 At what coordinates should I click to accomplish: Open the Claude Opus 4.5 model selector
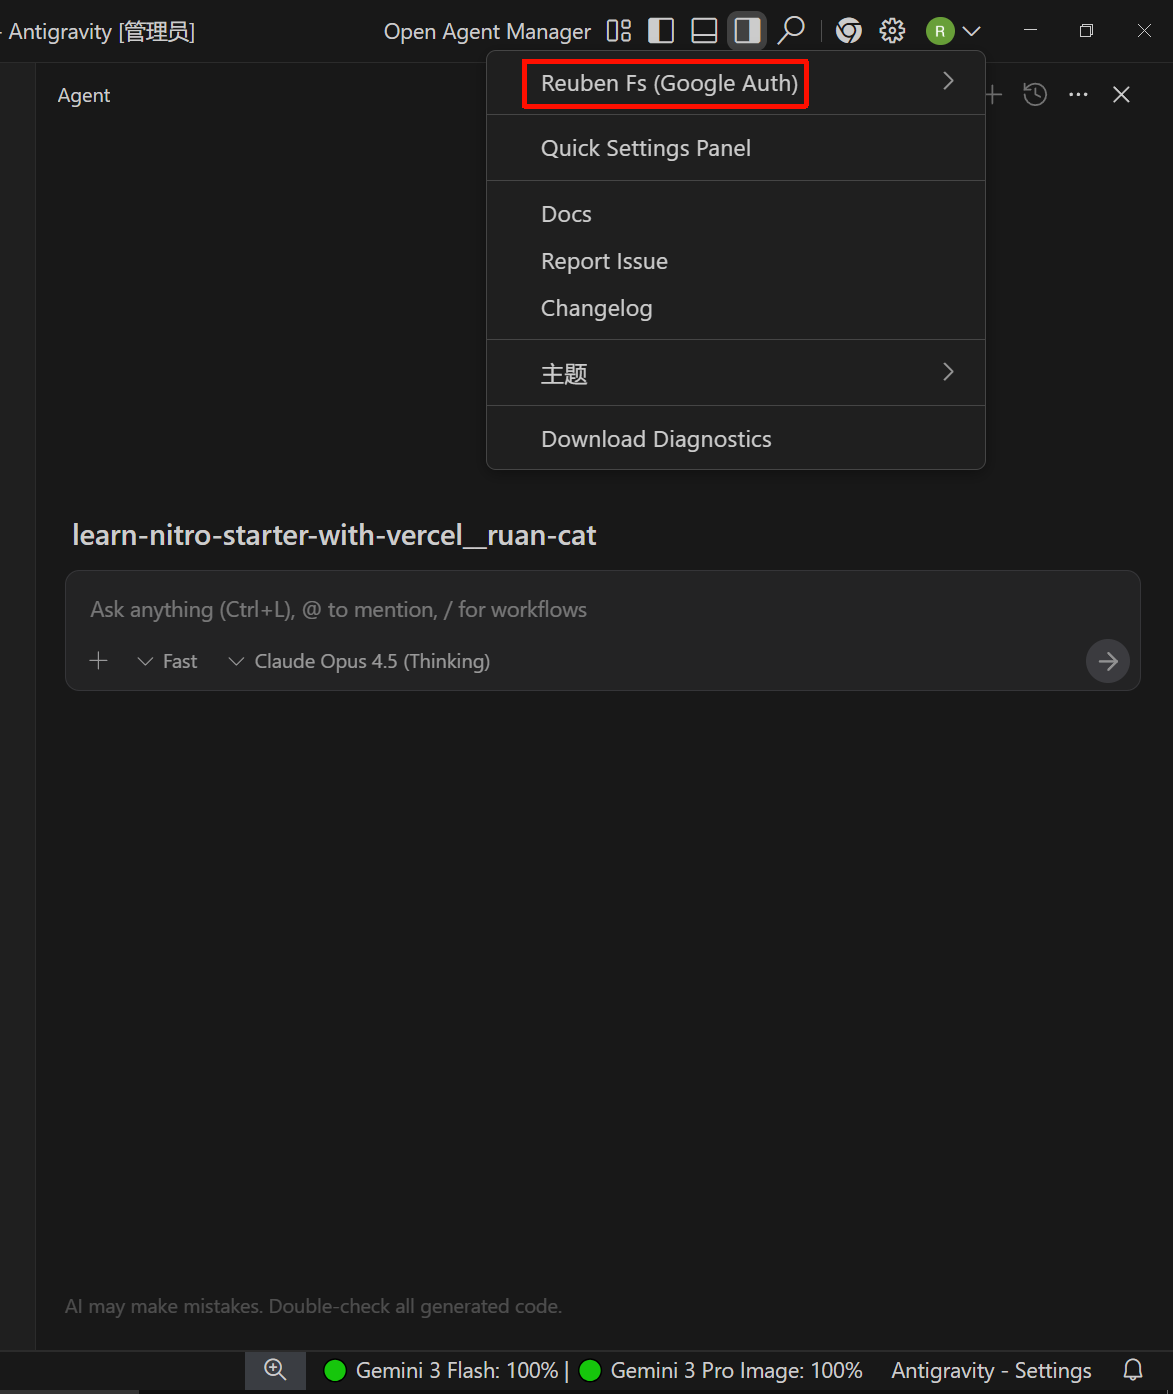coord(360,661)
